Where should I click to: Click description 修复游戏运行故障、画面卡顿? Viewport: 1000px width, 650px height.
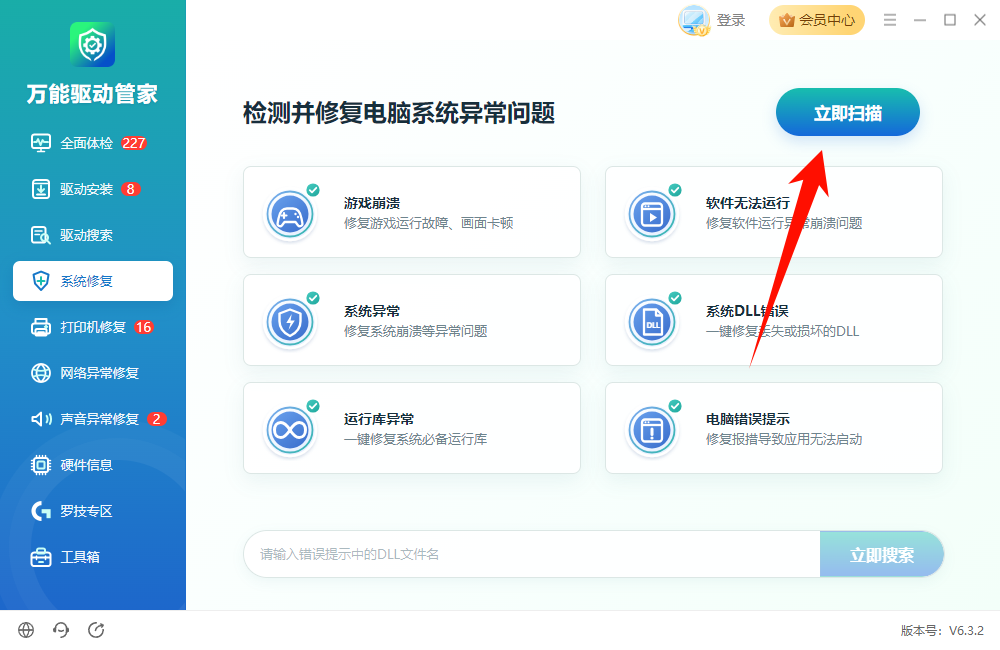(429, 223)
